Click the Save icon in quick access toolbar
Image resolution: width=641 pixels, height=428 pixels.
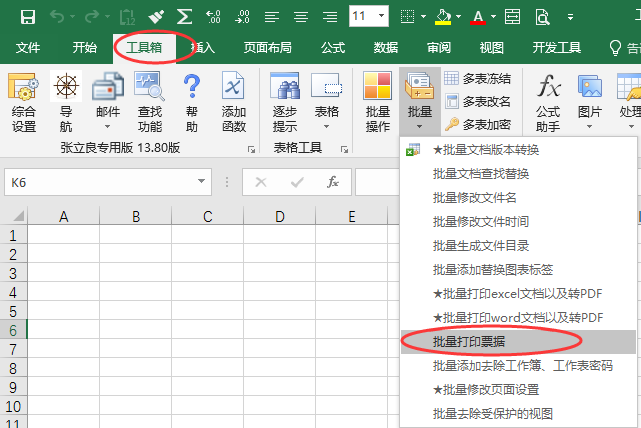[28, 17]
